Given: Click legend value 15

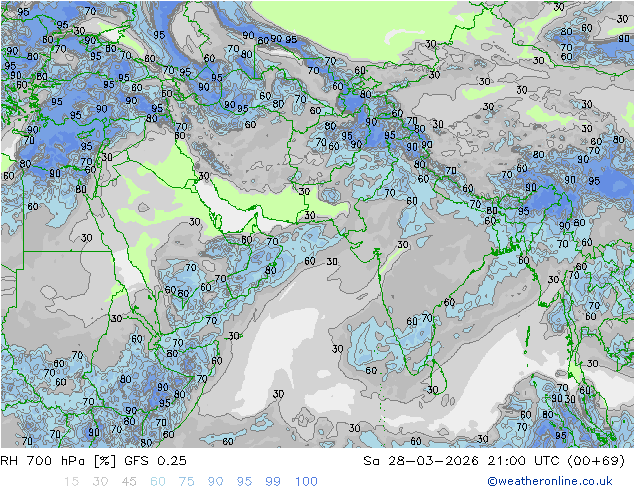Looking at the screenshot, I should 71,481.
